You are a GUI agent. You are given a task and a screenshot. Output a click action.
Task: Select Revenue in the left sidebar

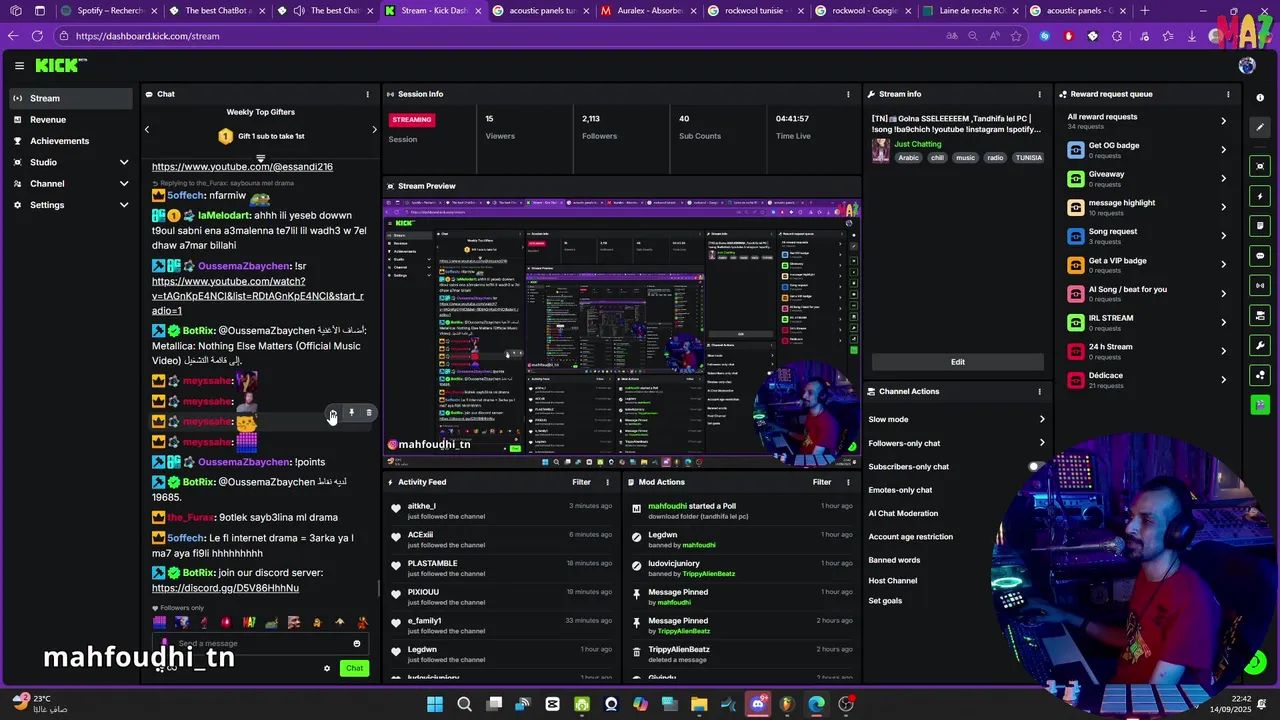coord(69,120)
